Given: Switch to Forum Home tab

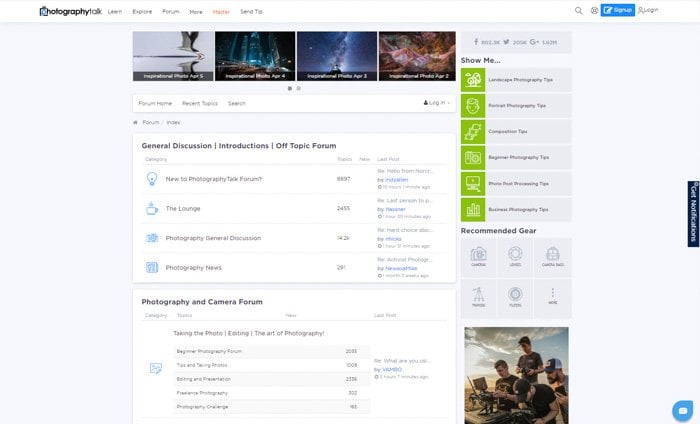Looking at the screenshot, I should coord(155,104).
